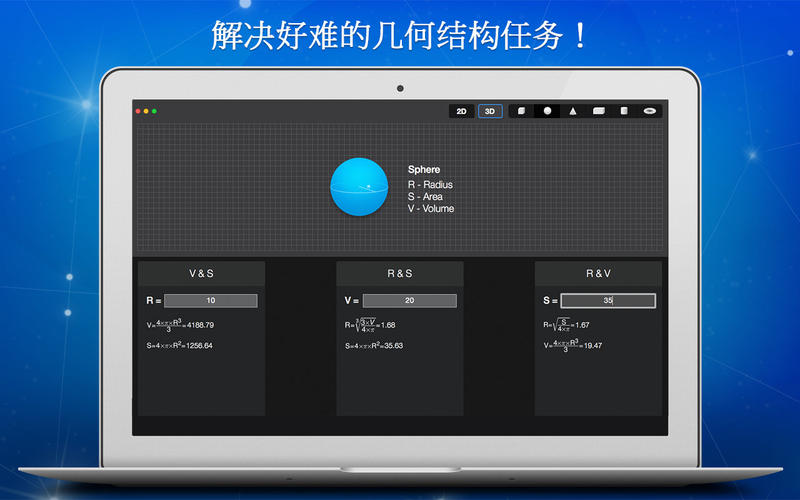800x500 pixels.
Task: Choose the sphere shape icon
Action: [547, 111]
